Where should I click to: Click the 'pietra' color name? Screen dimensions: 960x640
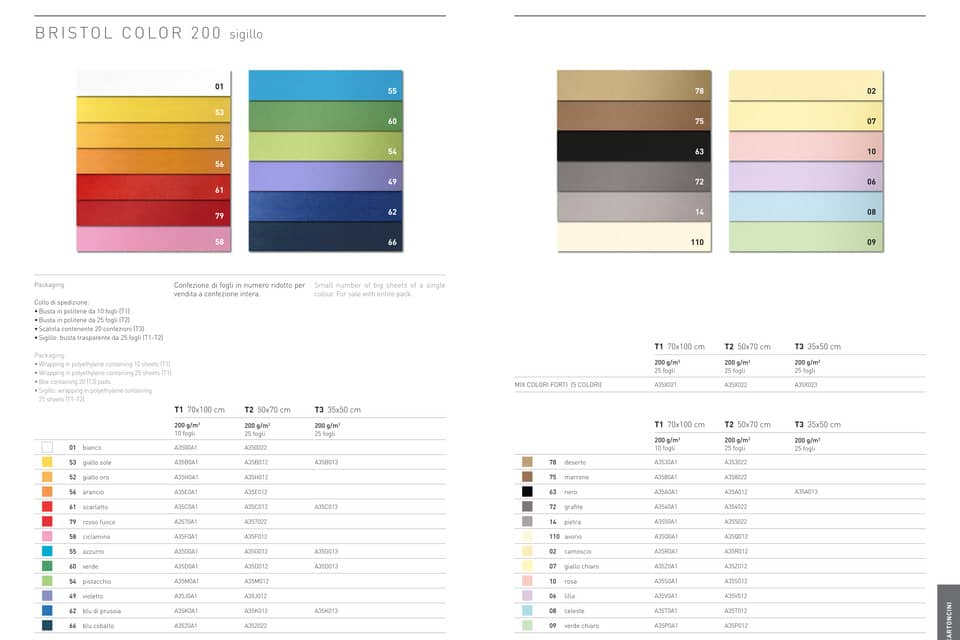pos(572,522)
